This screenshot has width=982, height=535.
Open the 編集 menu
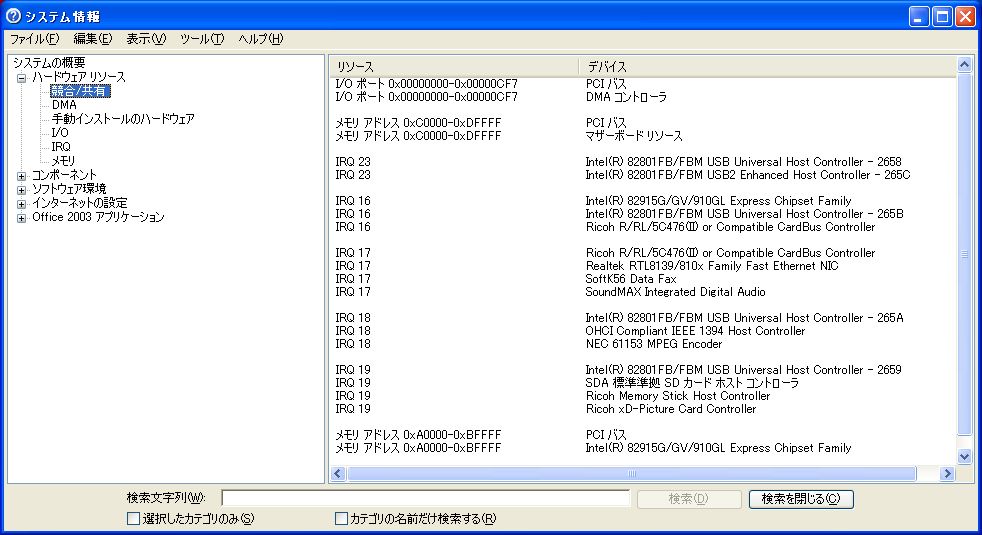click(x=92, y=39)
